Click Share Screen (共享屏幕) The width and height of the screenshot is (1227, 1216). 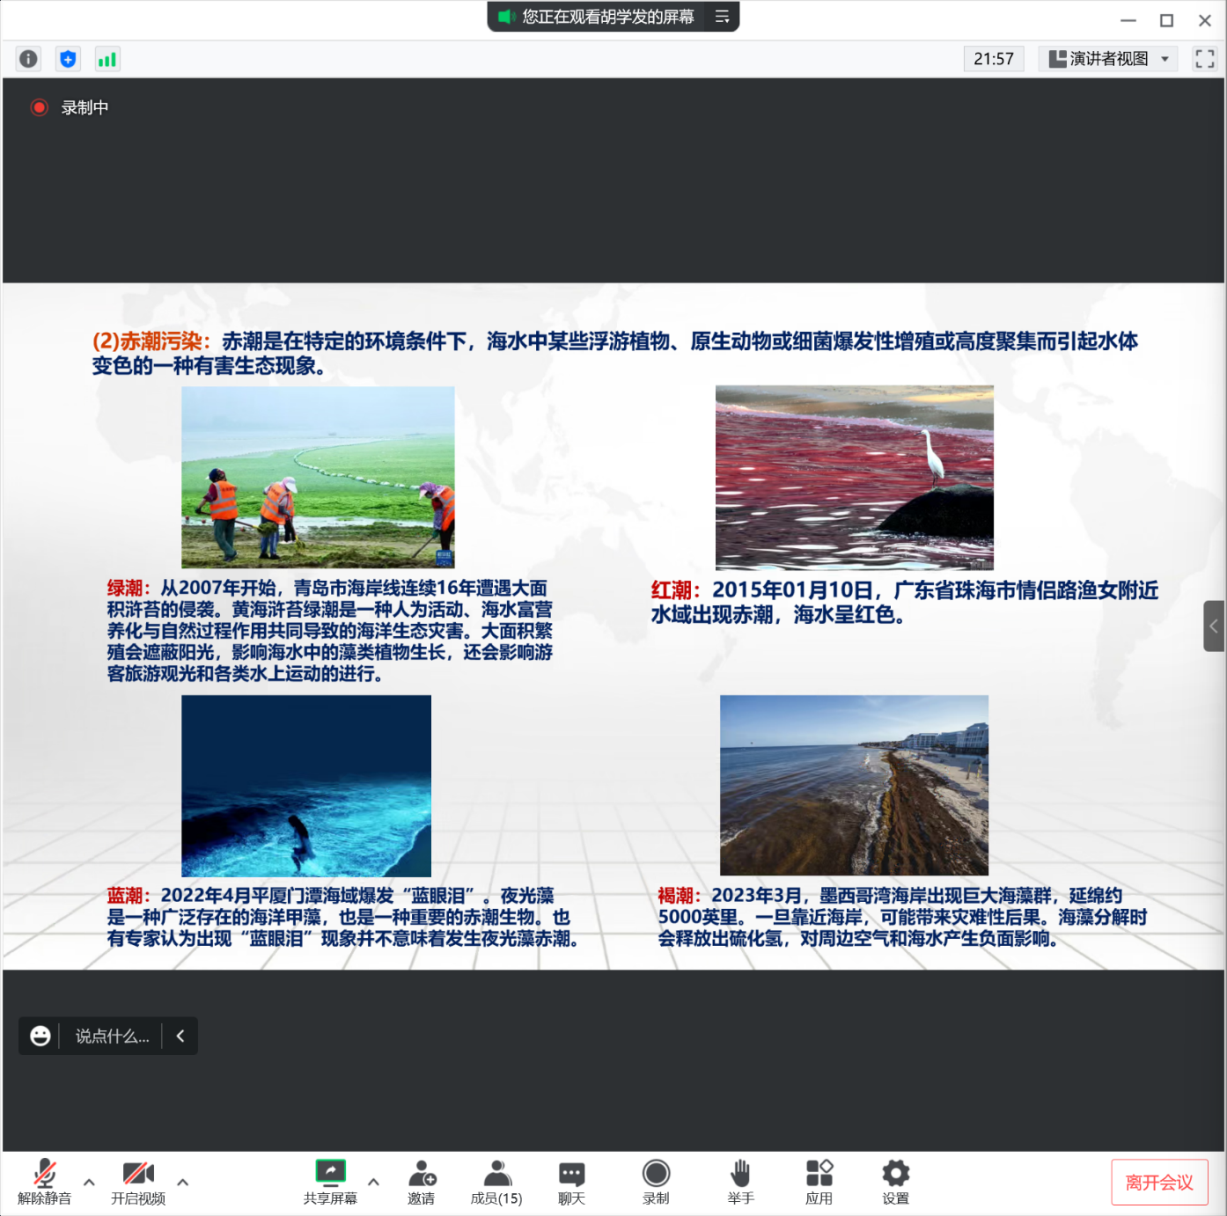point(330,1182)
